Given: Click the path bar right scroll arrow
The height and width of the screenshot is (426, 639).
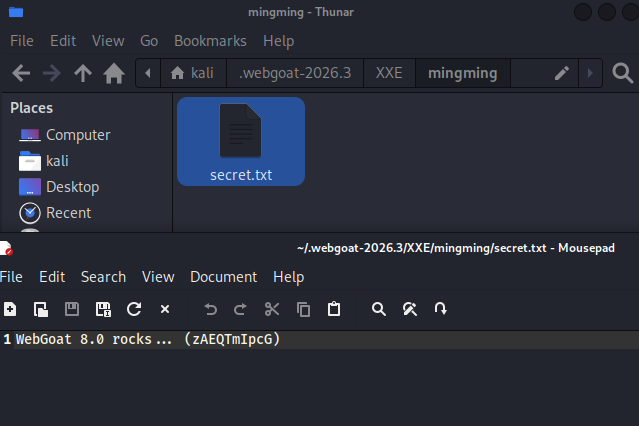Looking at the screenshot, I should (590, 73).
